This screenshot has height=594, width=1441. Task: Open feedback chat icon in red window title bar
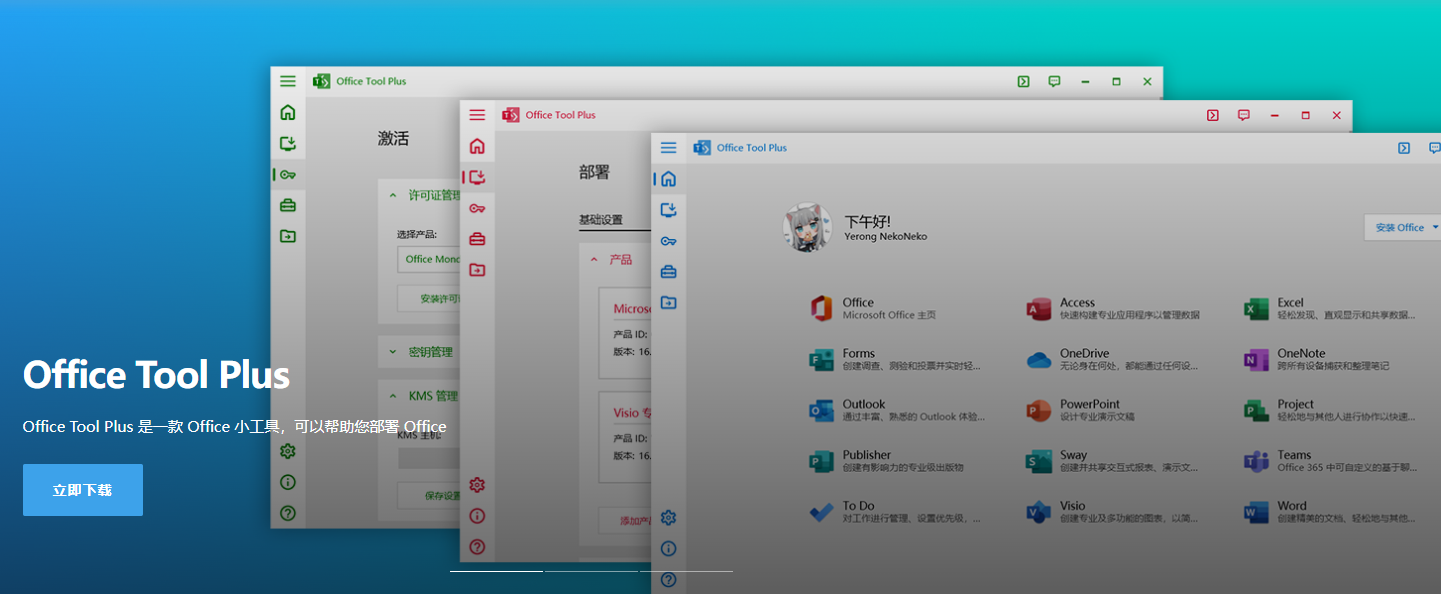(x=1243, y=115)
